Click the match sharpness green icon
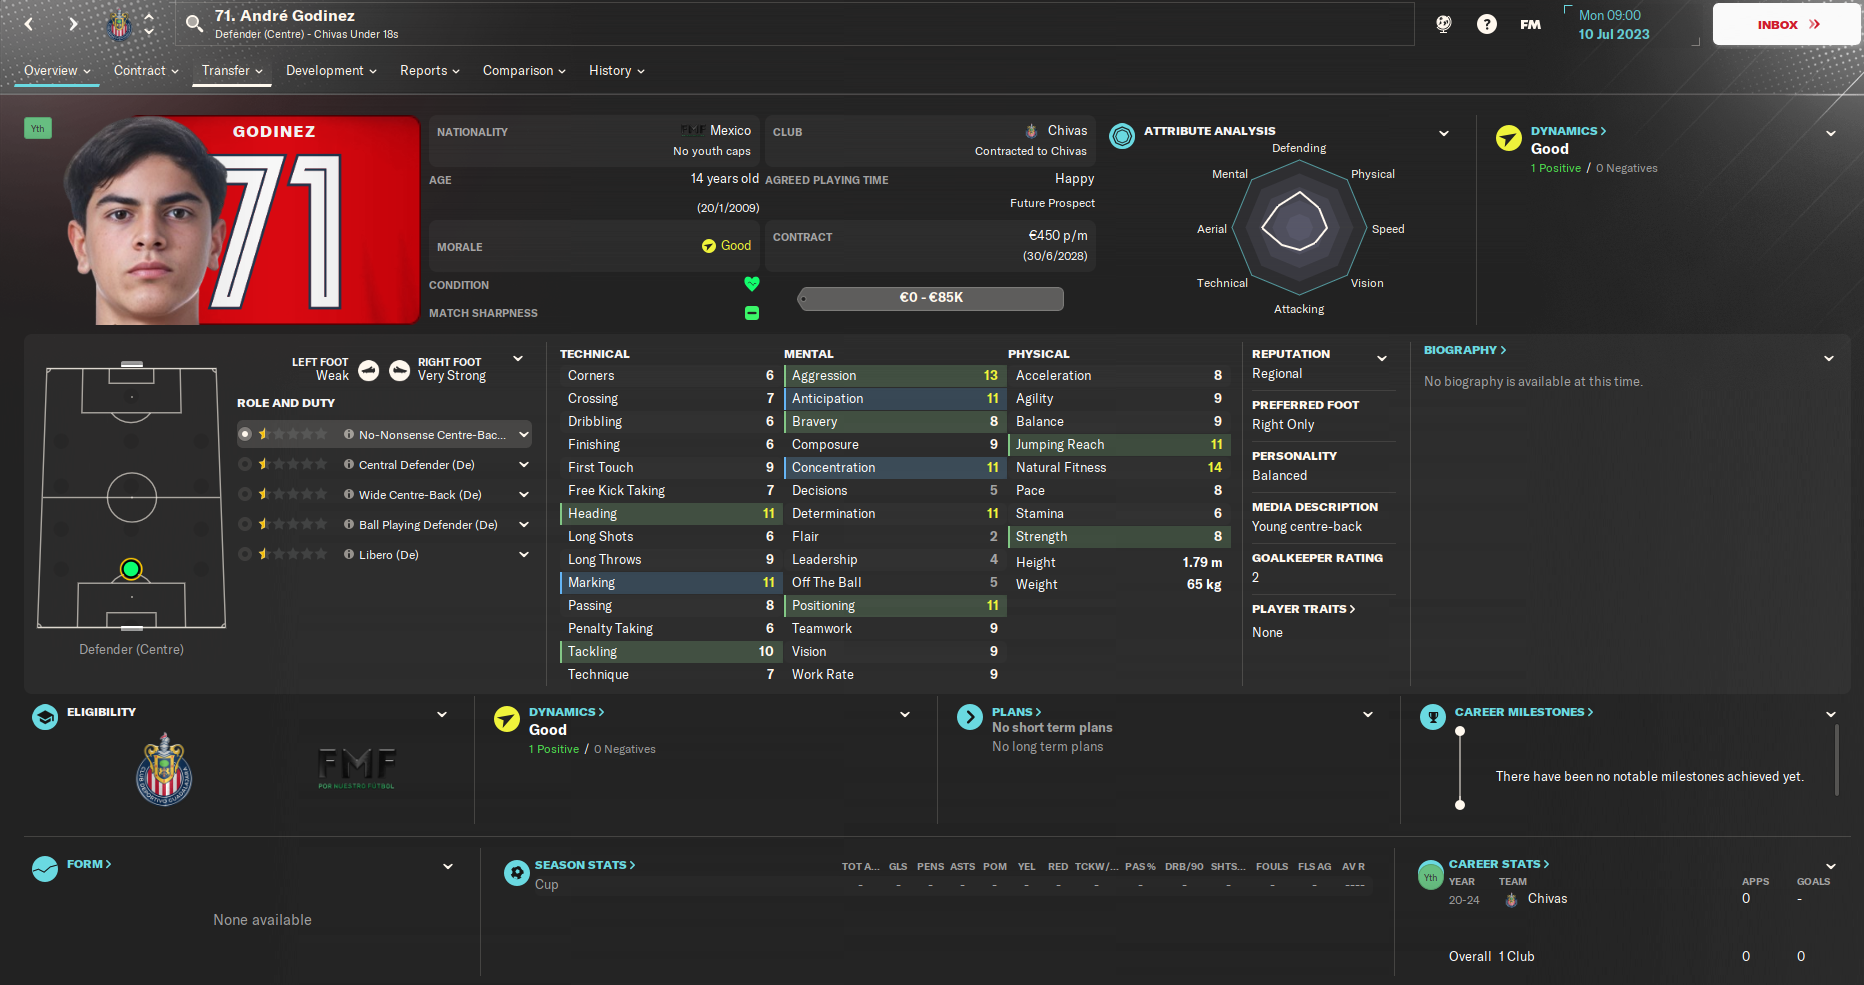Image resolution: width=1864 pixels, height=985 pixels. coord(752,313)
